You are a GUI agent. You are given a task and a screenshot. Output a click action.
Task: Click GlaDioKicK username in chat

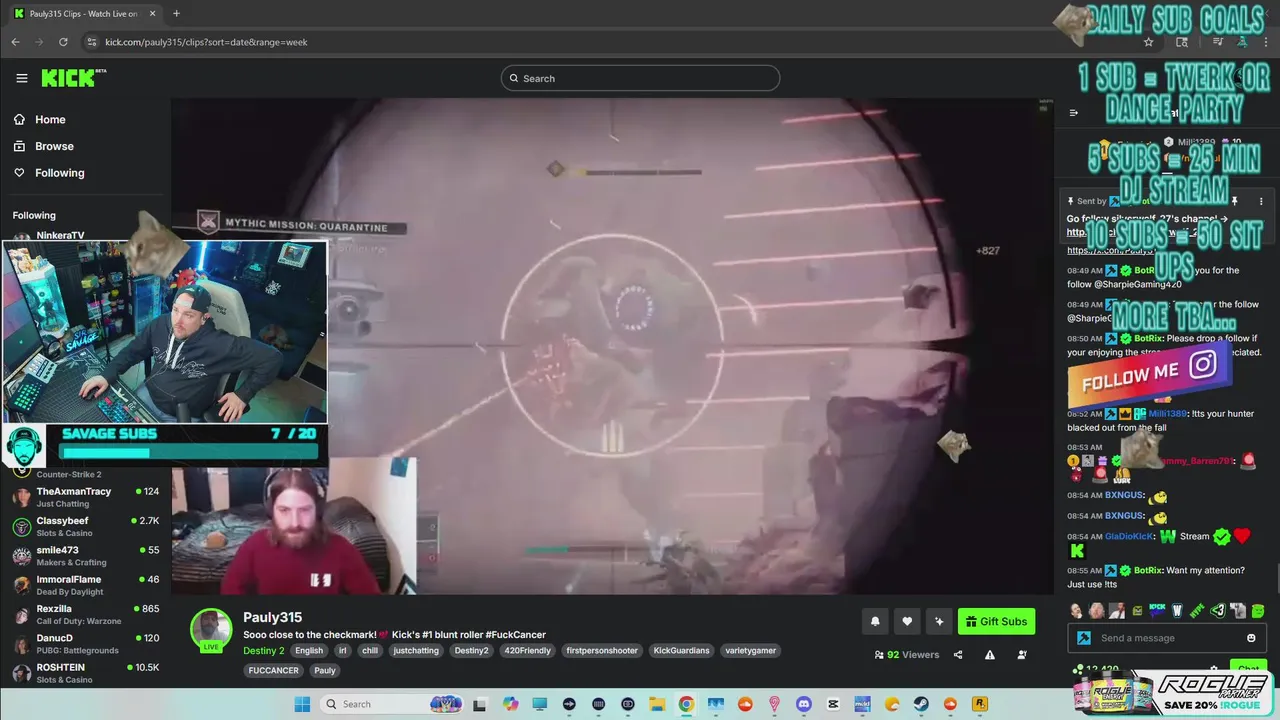pos(1129,536)
